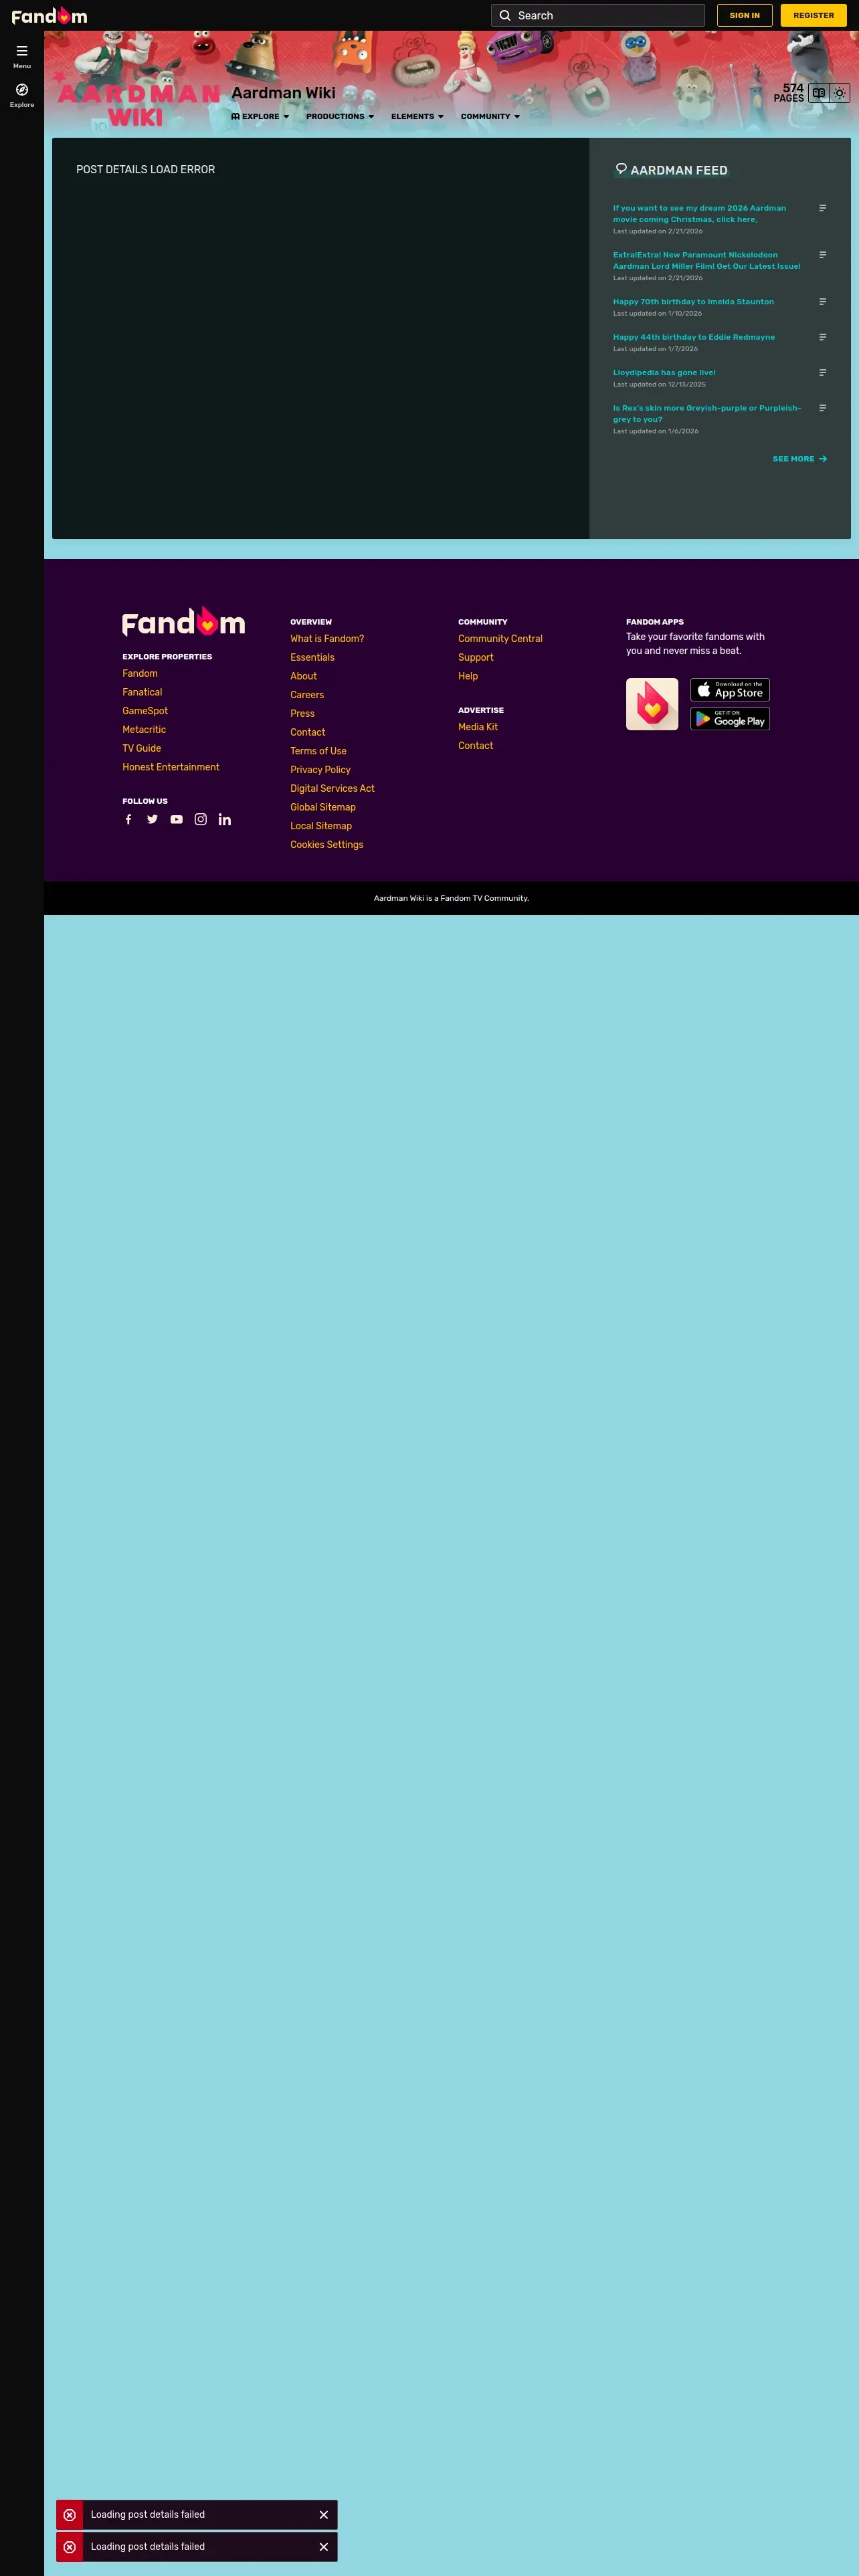Click the post icon beside 'Lloydipedia has gone live!'

point(822,372)
